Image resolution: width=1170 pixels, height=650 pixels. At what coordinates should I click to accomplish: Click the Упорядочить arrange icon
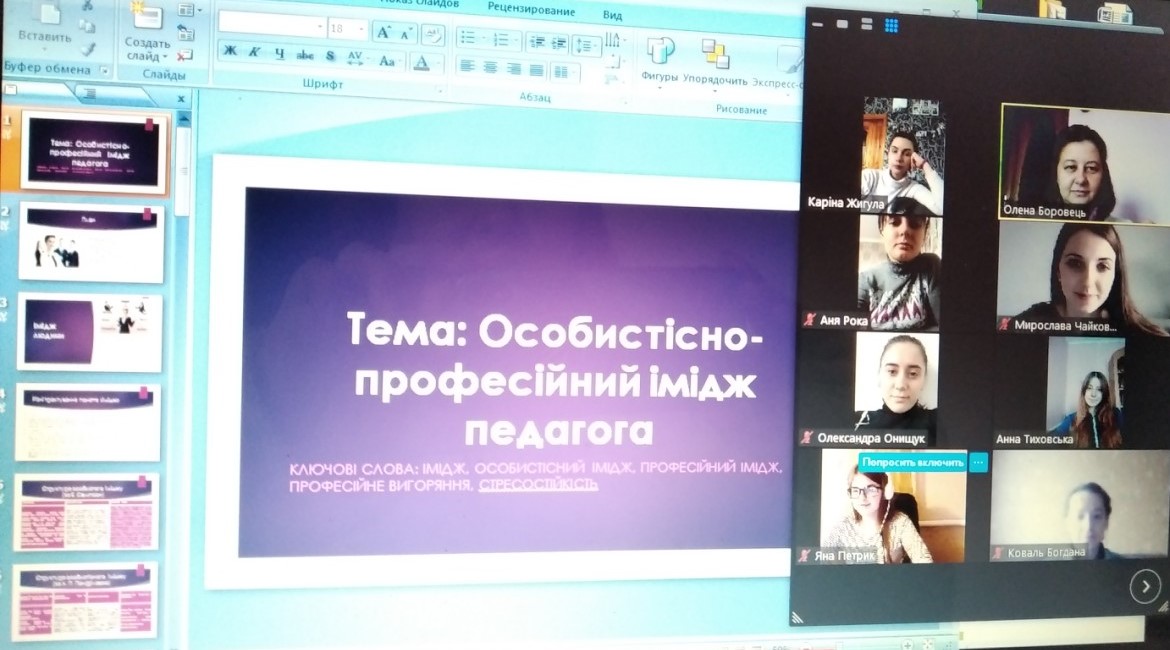pyautogui.click(x=715, y=54)
